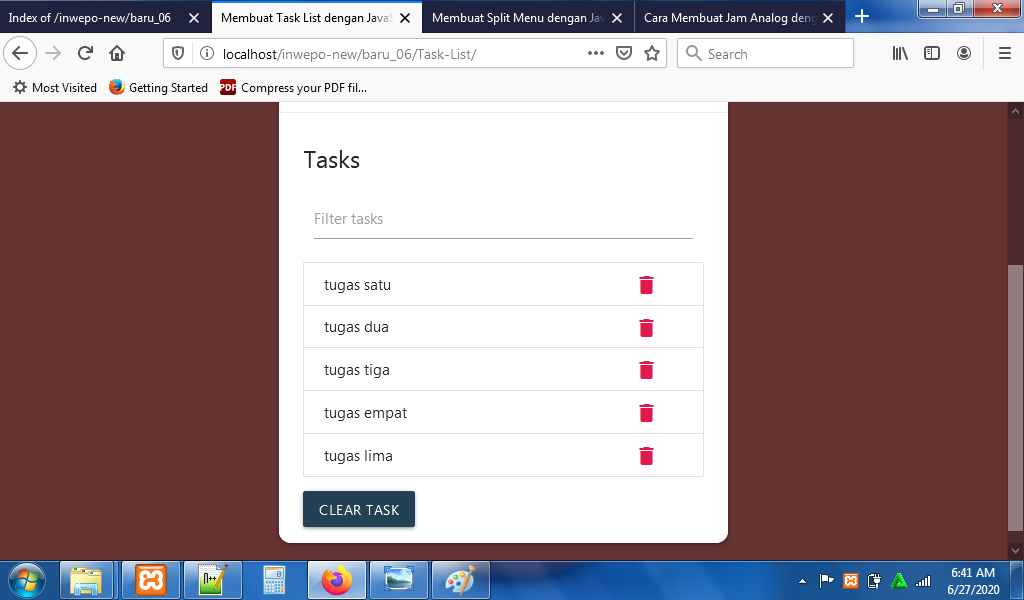This screenshot has height=600, width=1024.
Task: Close the 'Membuat Task List' tab
Action: pos(405,18)
